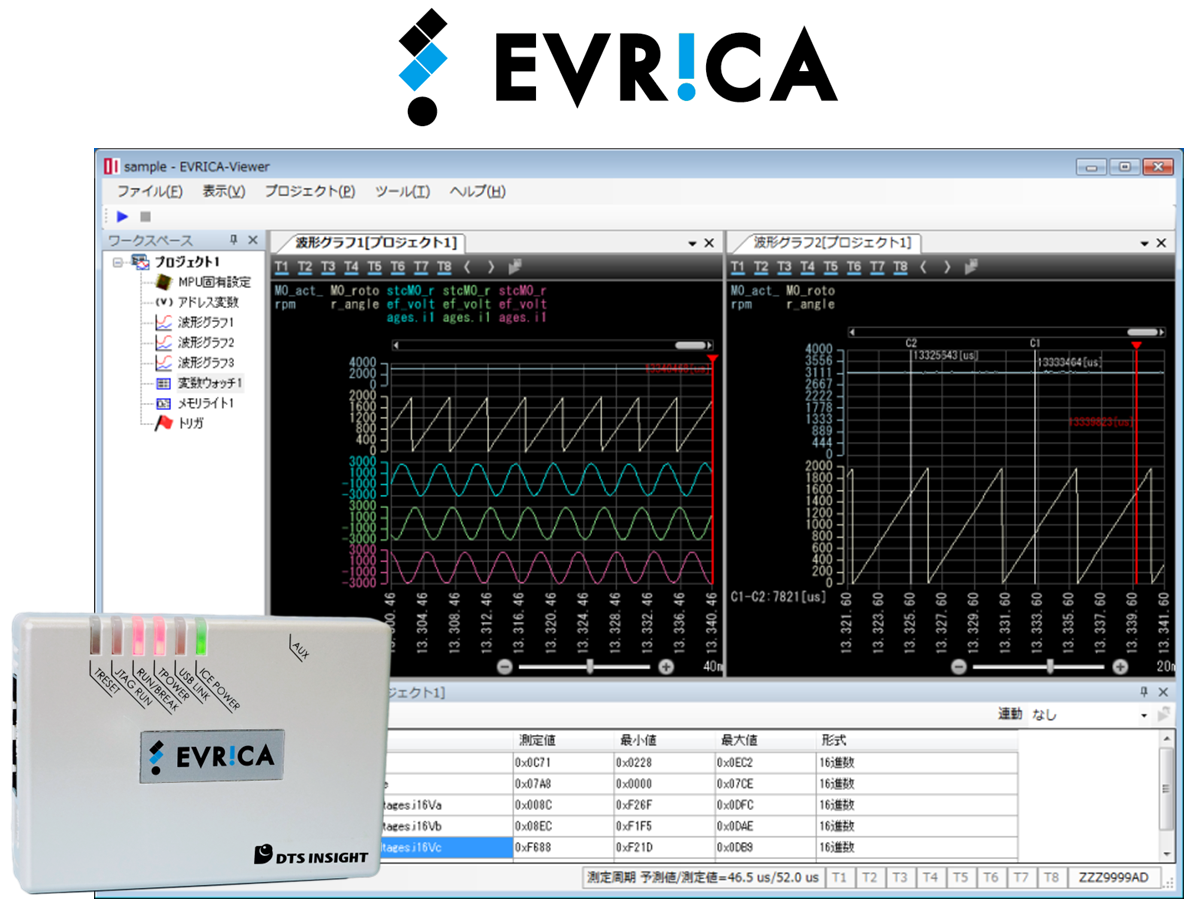The image size is (1184, 904).
Task: Select trigger T2 in 波形グラフ1 toolbar
Action: [x=304, y=267]
